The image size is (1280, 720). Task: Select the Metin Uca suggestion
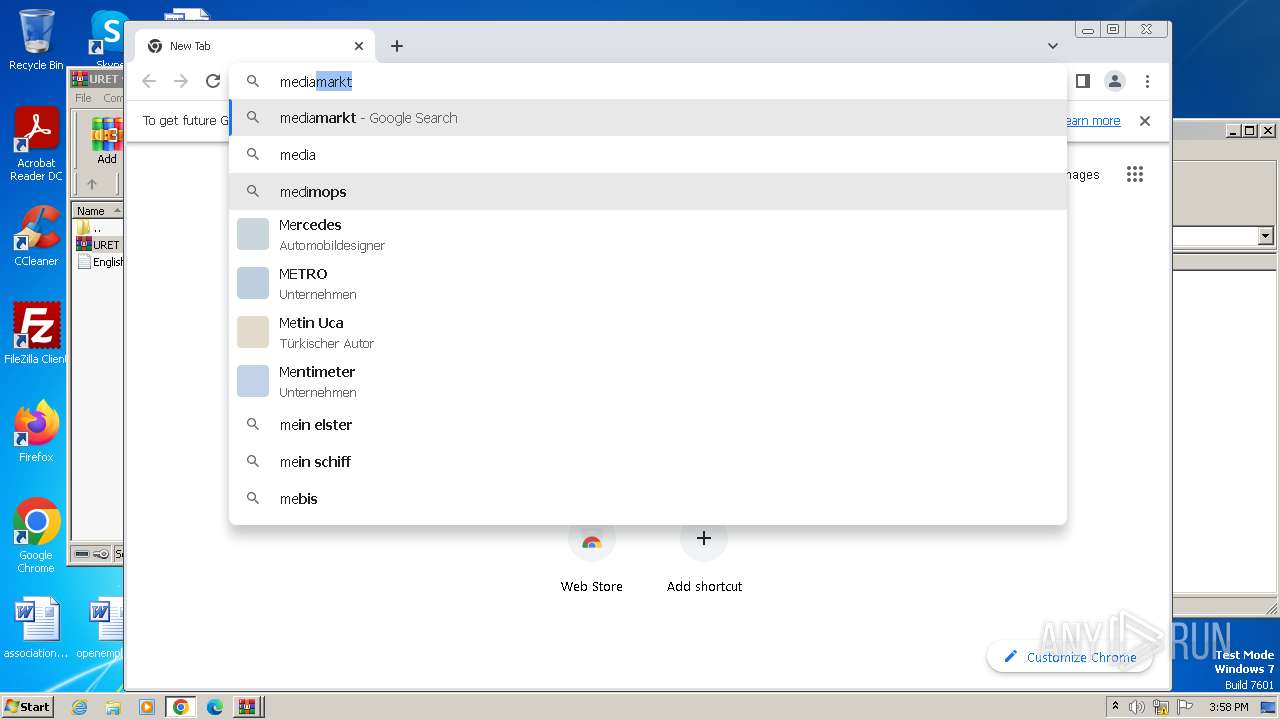pyautogui.click(x=648, y=332)
